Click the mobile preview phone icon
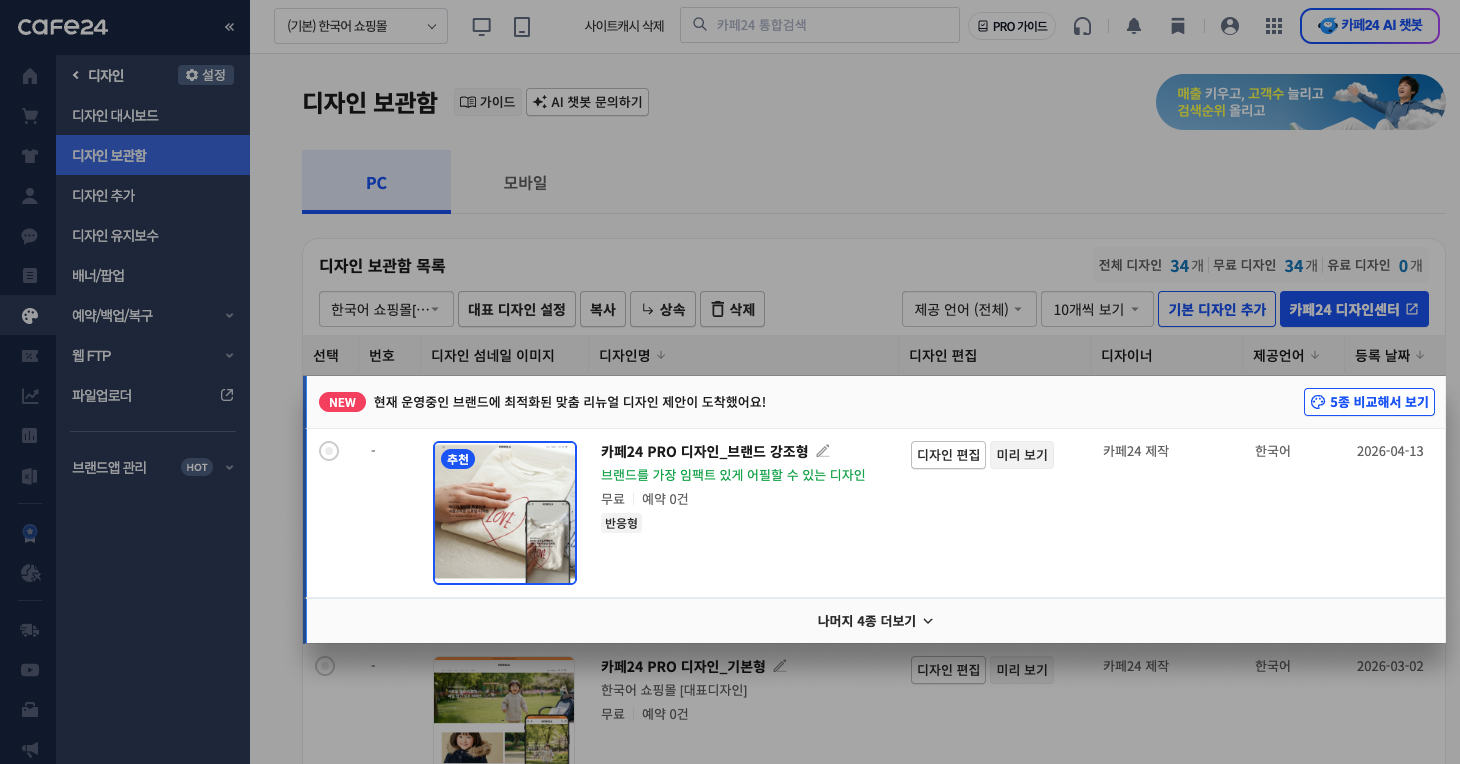The height and width of the screenshot is (764, 1460). coord(522,26)
